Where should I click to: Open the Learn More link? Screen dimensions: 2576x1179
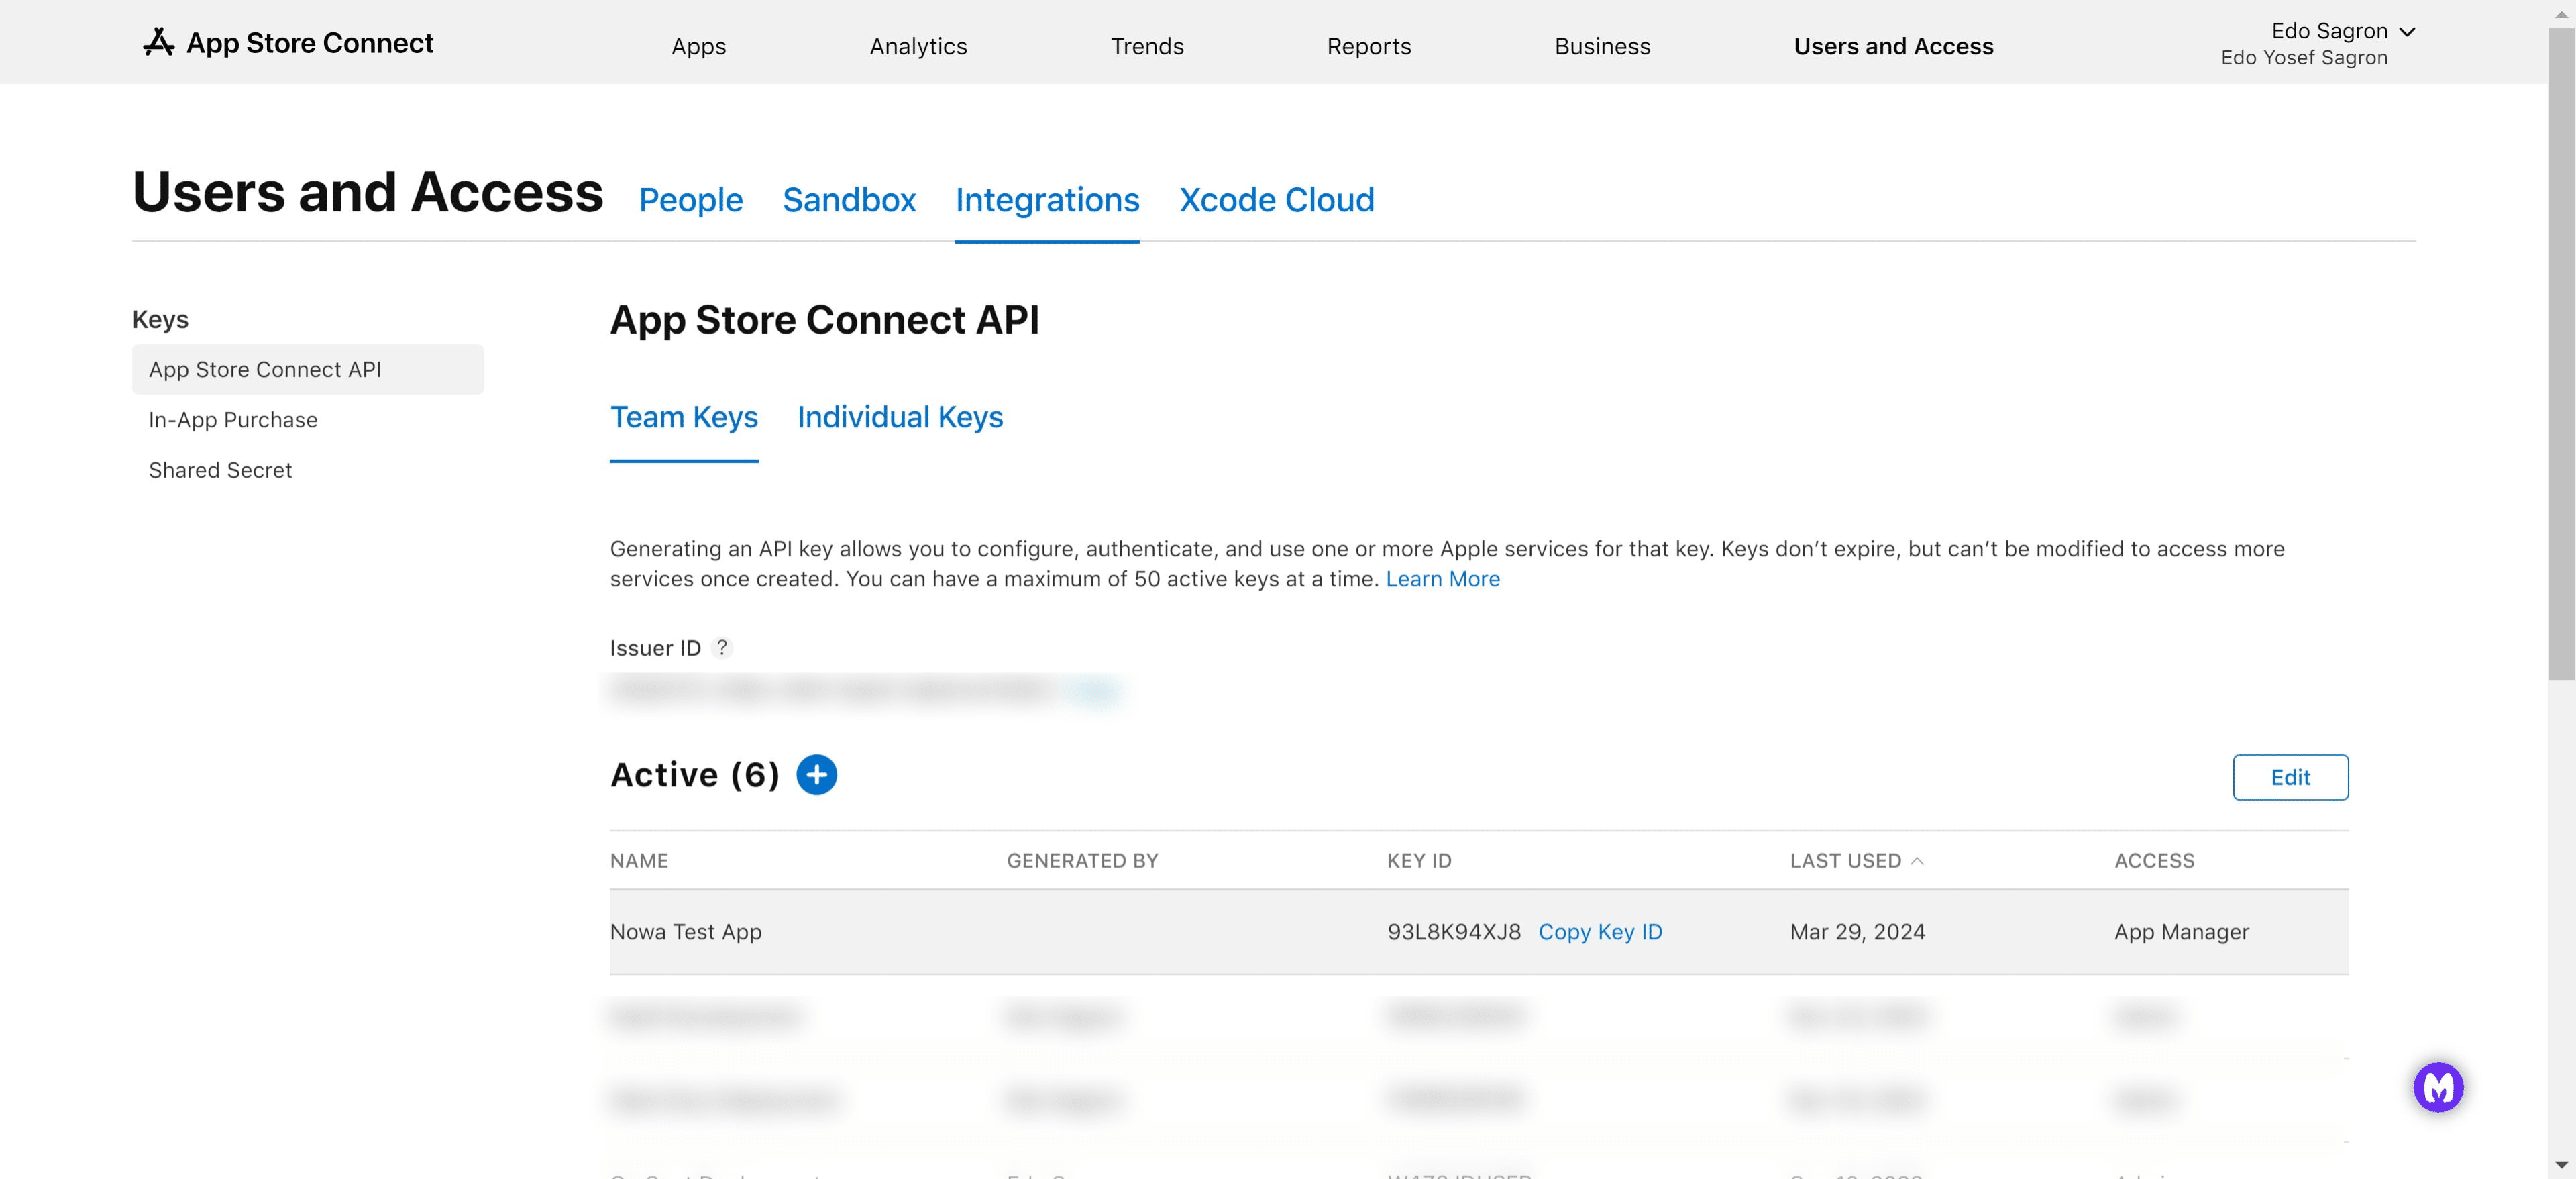[x=1442, y=579]
